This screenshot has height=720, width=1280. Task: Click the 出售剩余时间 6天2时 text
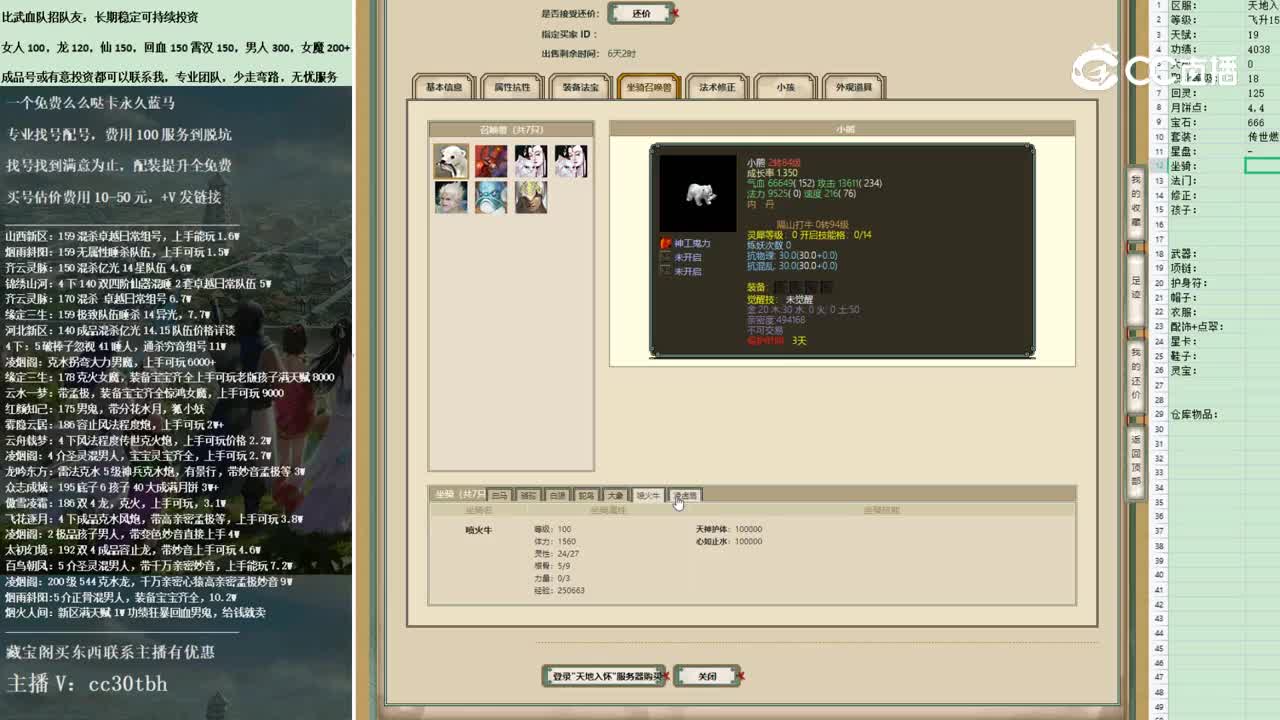click(x=588, y=53)
